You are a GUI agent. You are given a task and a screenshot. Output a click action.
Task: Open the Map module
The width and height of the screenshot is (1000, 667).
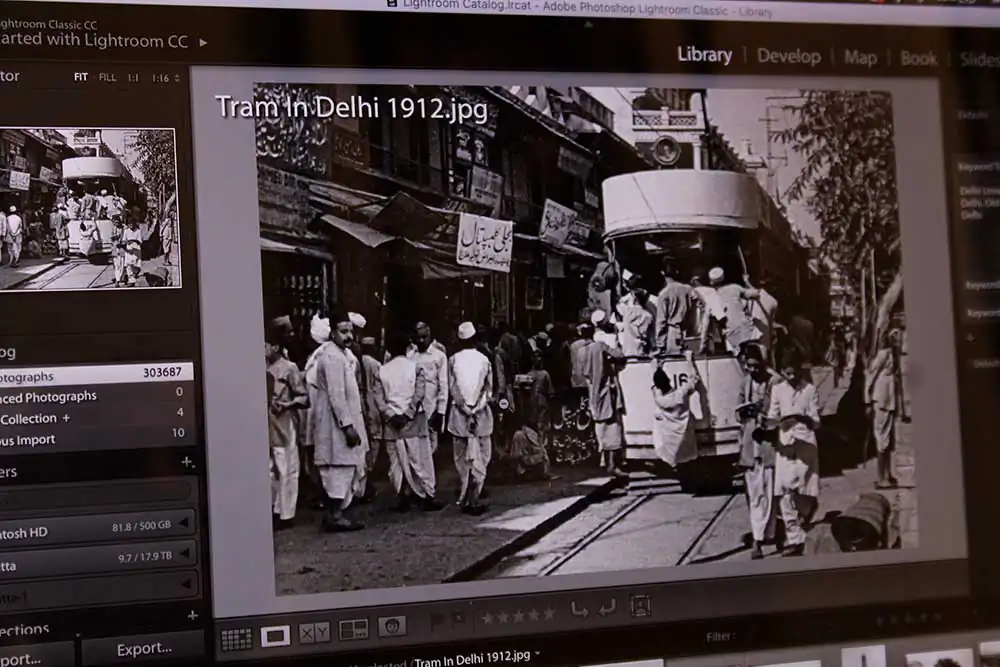click(861, 57)
